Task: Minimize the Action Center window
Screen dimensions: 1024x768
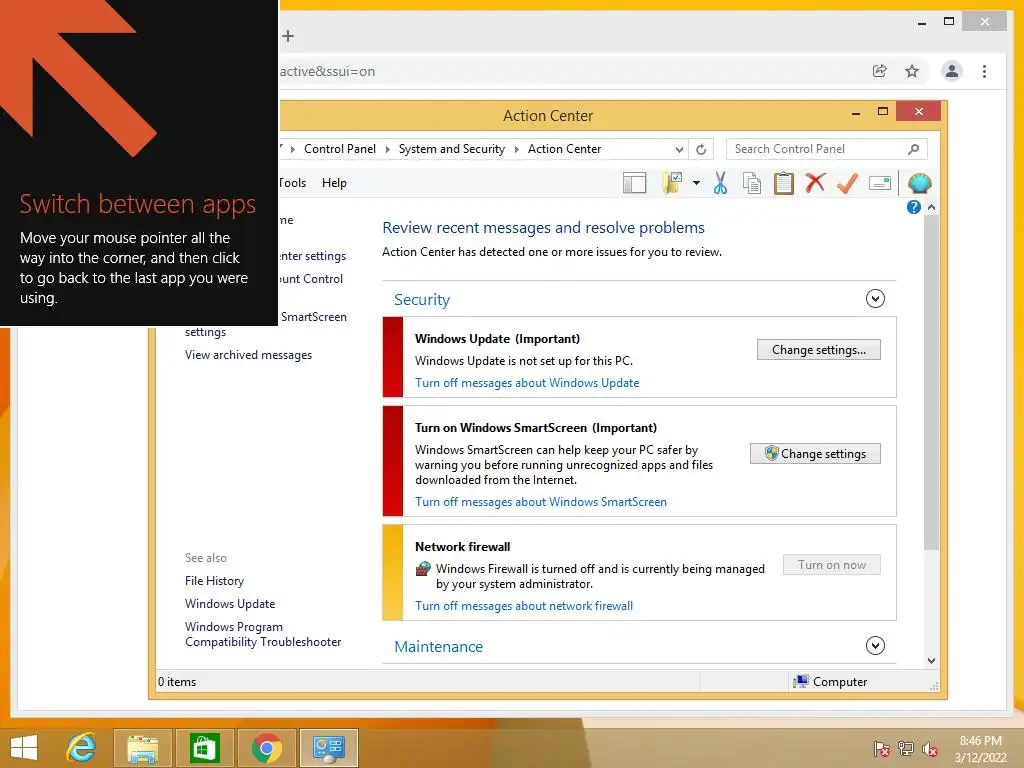Action: click(x=856, y=112)
